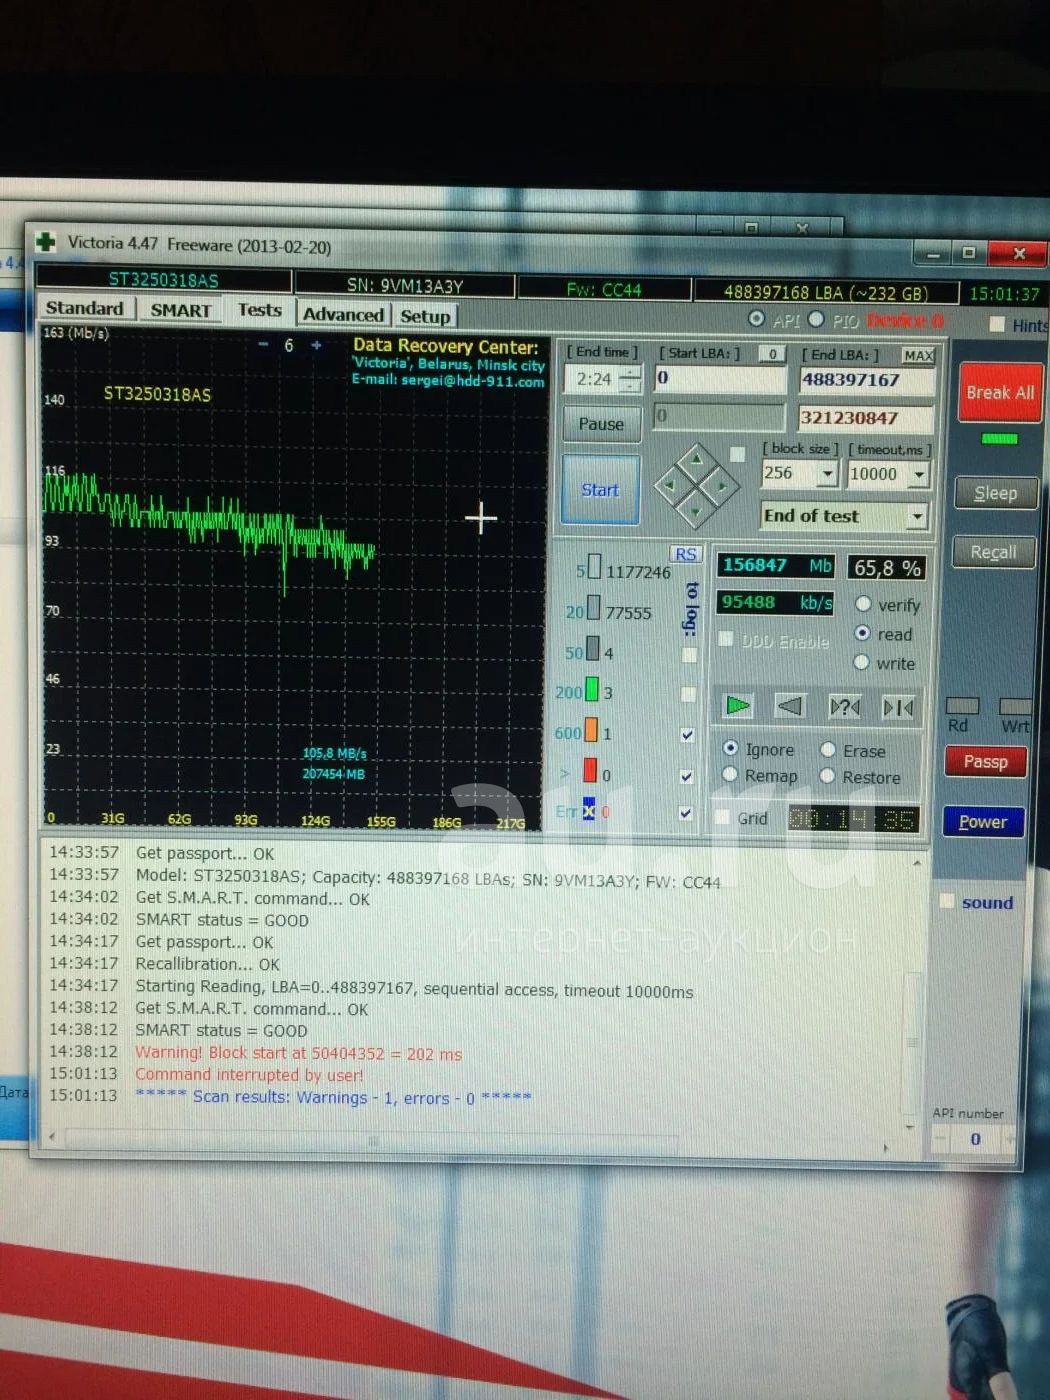Screen dimensions: 1050x1400
Task: Click the Start LBA input field
Action: 719,379
